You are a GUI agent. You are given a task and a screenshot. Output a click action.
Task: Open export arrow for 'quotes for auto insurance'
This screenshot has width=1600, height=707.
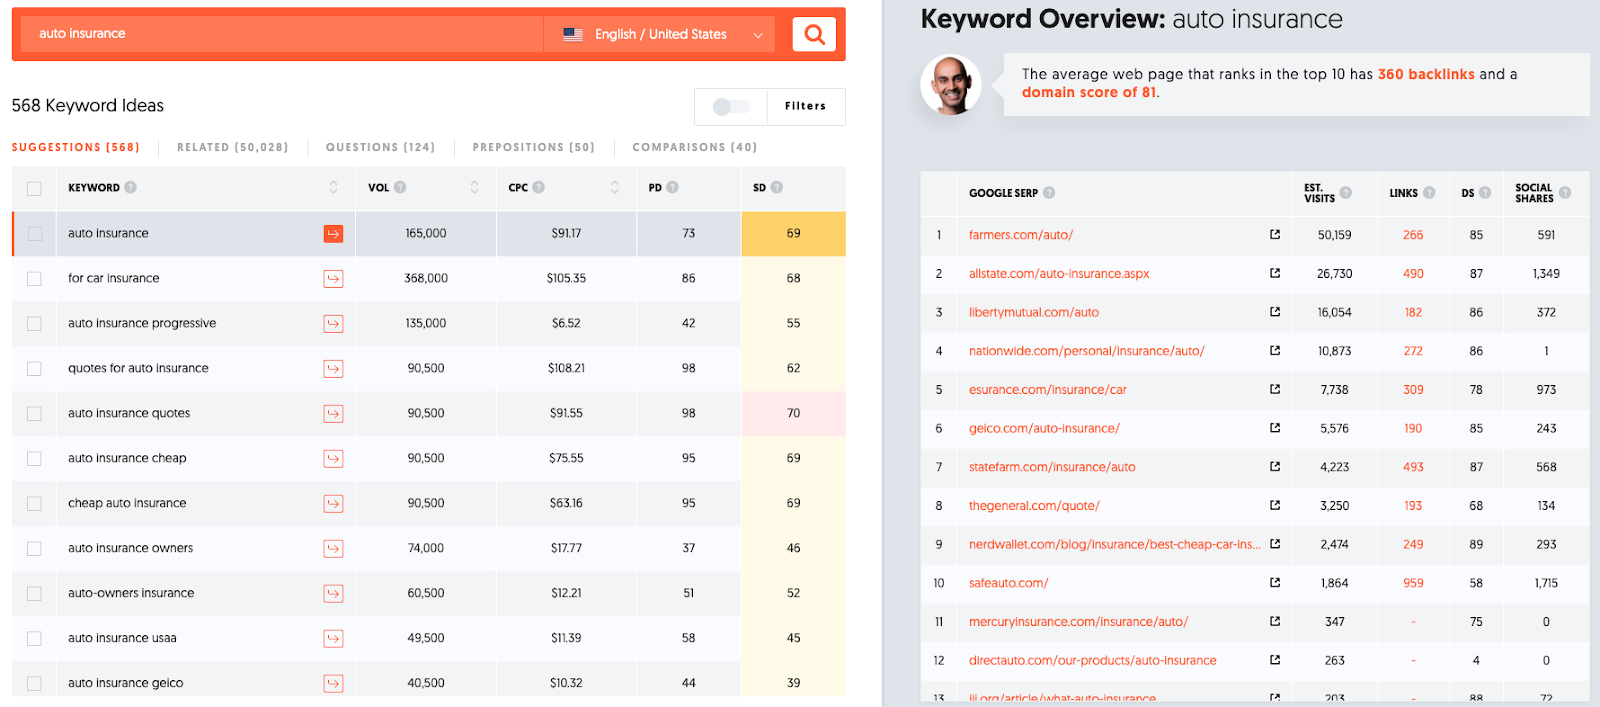pyautogui.click(x=333, y=368)
